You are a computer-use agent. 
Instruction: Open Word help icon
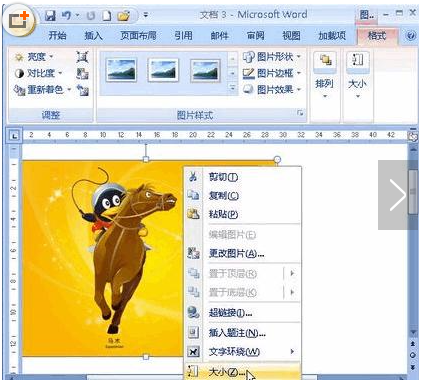point(411,35)
